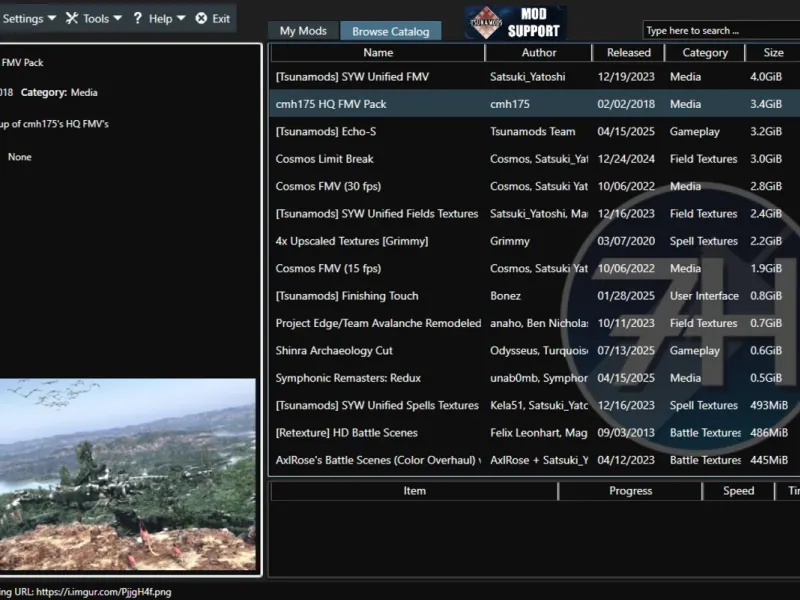Viewport: 800px width, 600px height.
Task: Select AxlRose's Battle Scenes (Color Overhaul)
Action: click(x=534, y=460)
